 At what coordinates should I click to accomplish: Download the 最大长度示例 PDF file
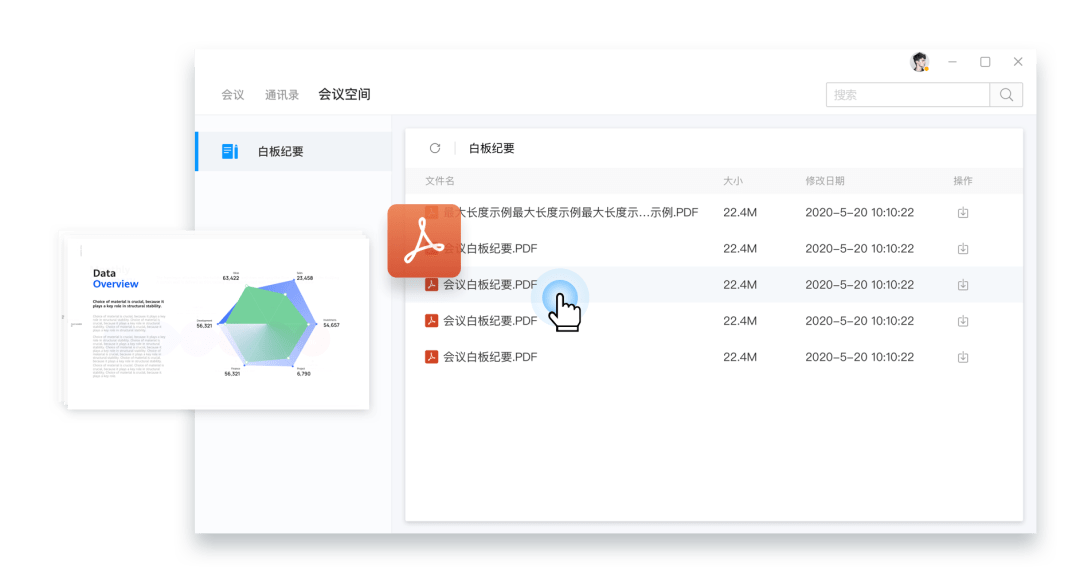tap(962, 213)
